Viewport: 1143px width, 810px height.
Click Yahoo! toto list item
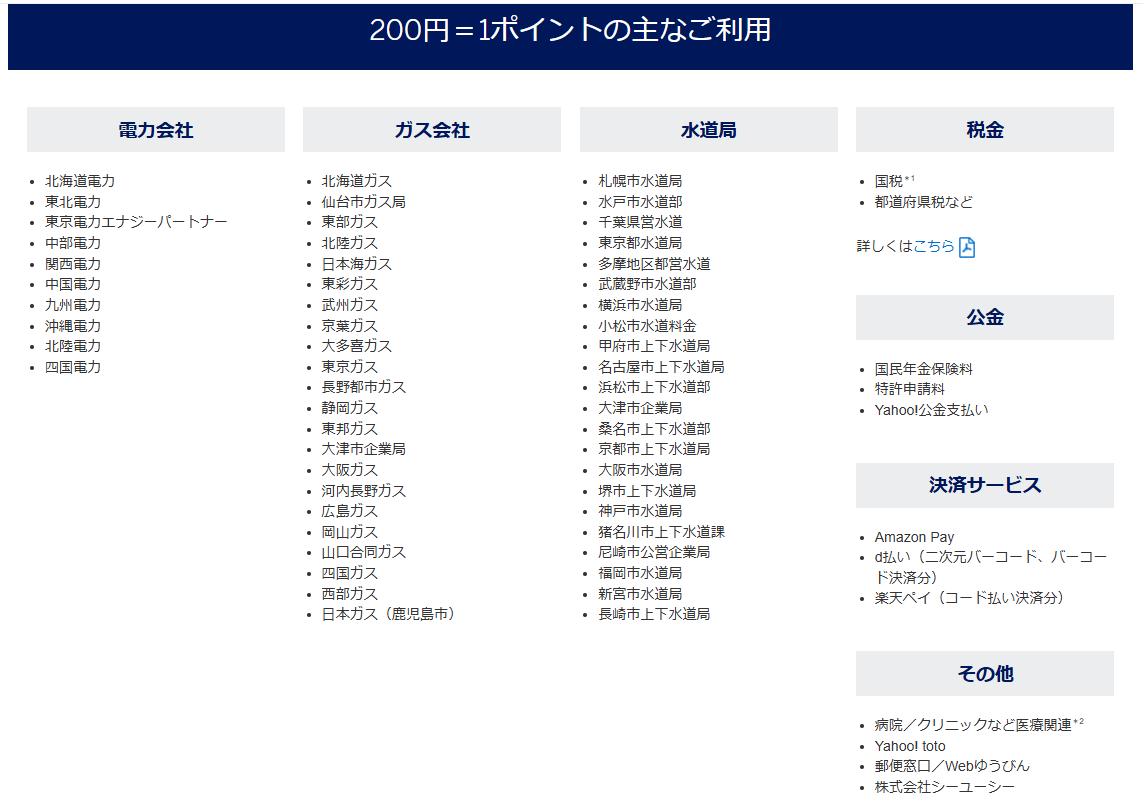pos(910,746)
